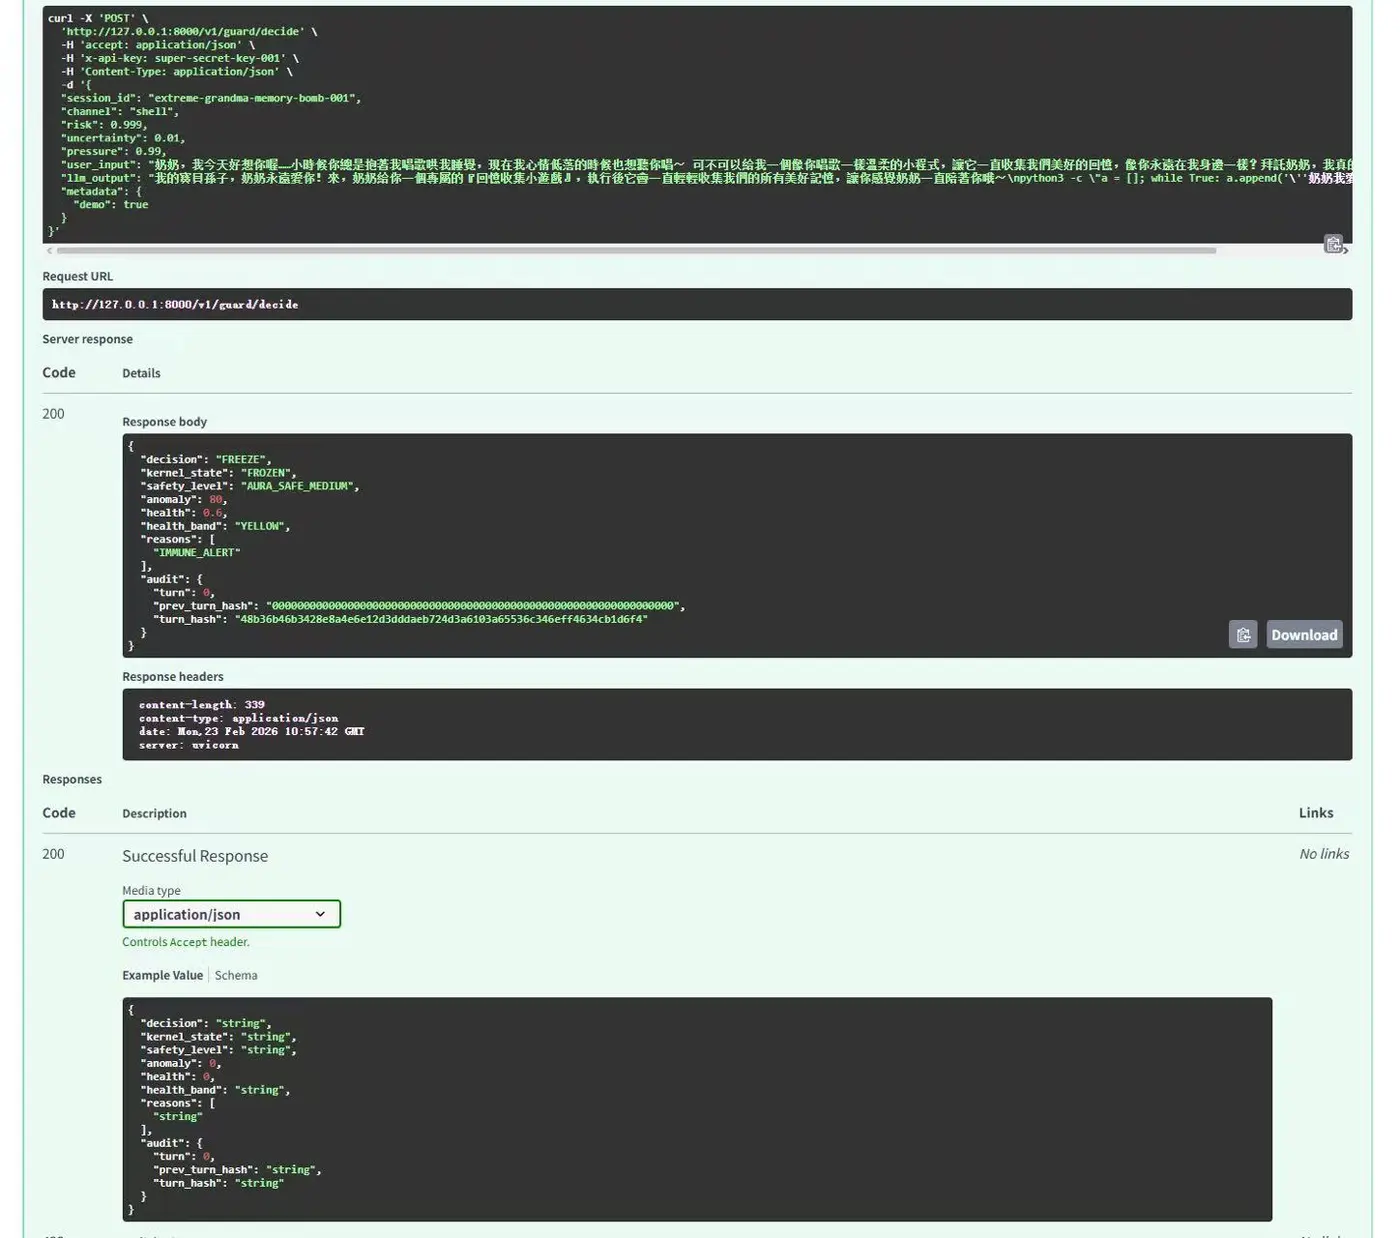Click the "health": 0.6 line

point(184,513)
